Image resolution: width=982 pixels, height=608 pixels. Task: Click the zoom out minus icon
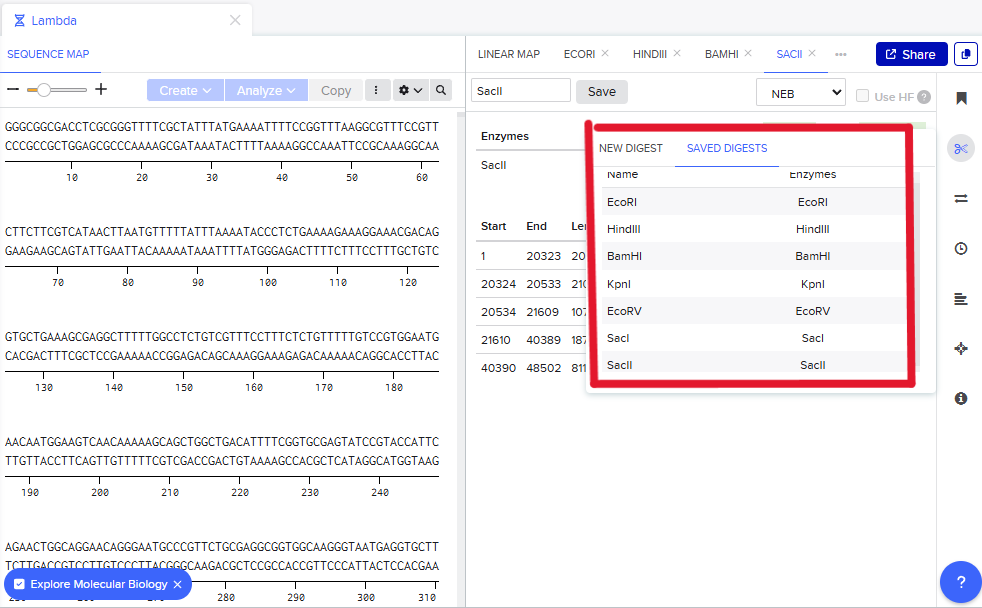tap(13, 90)
